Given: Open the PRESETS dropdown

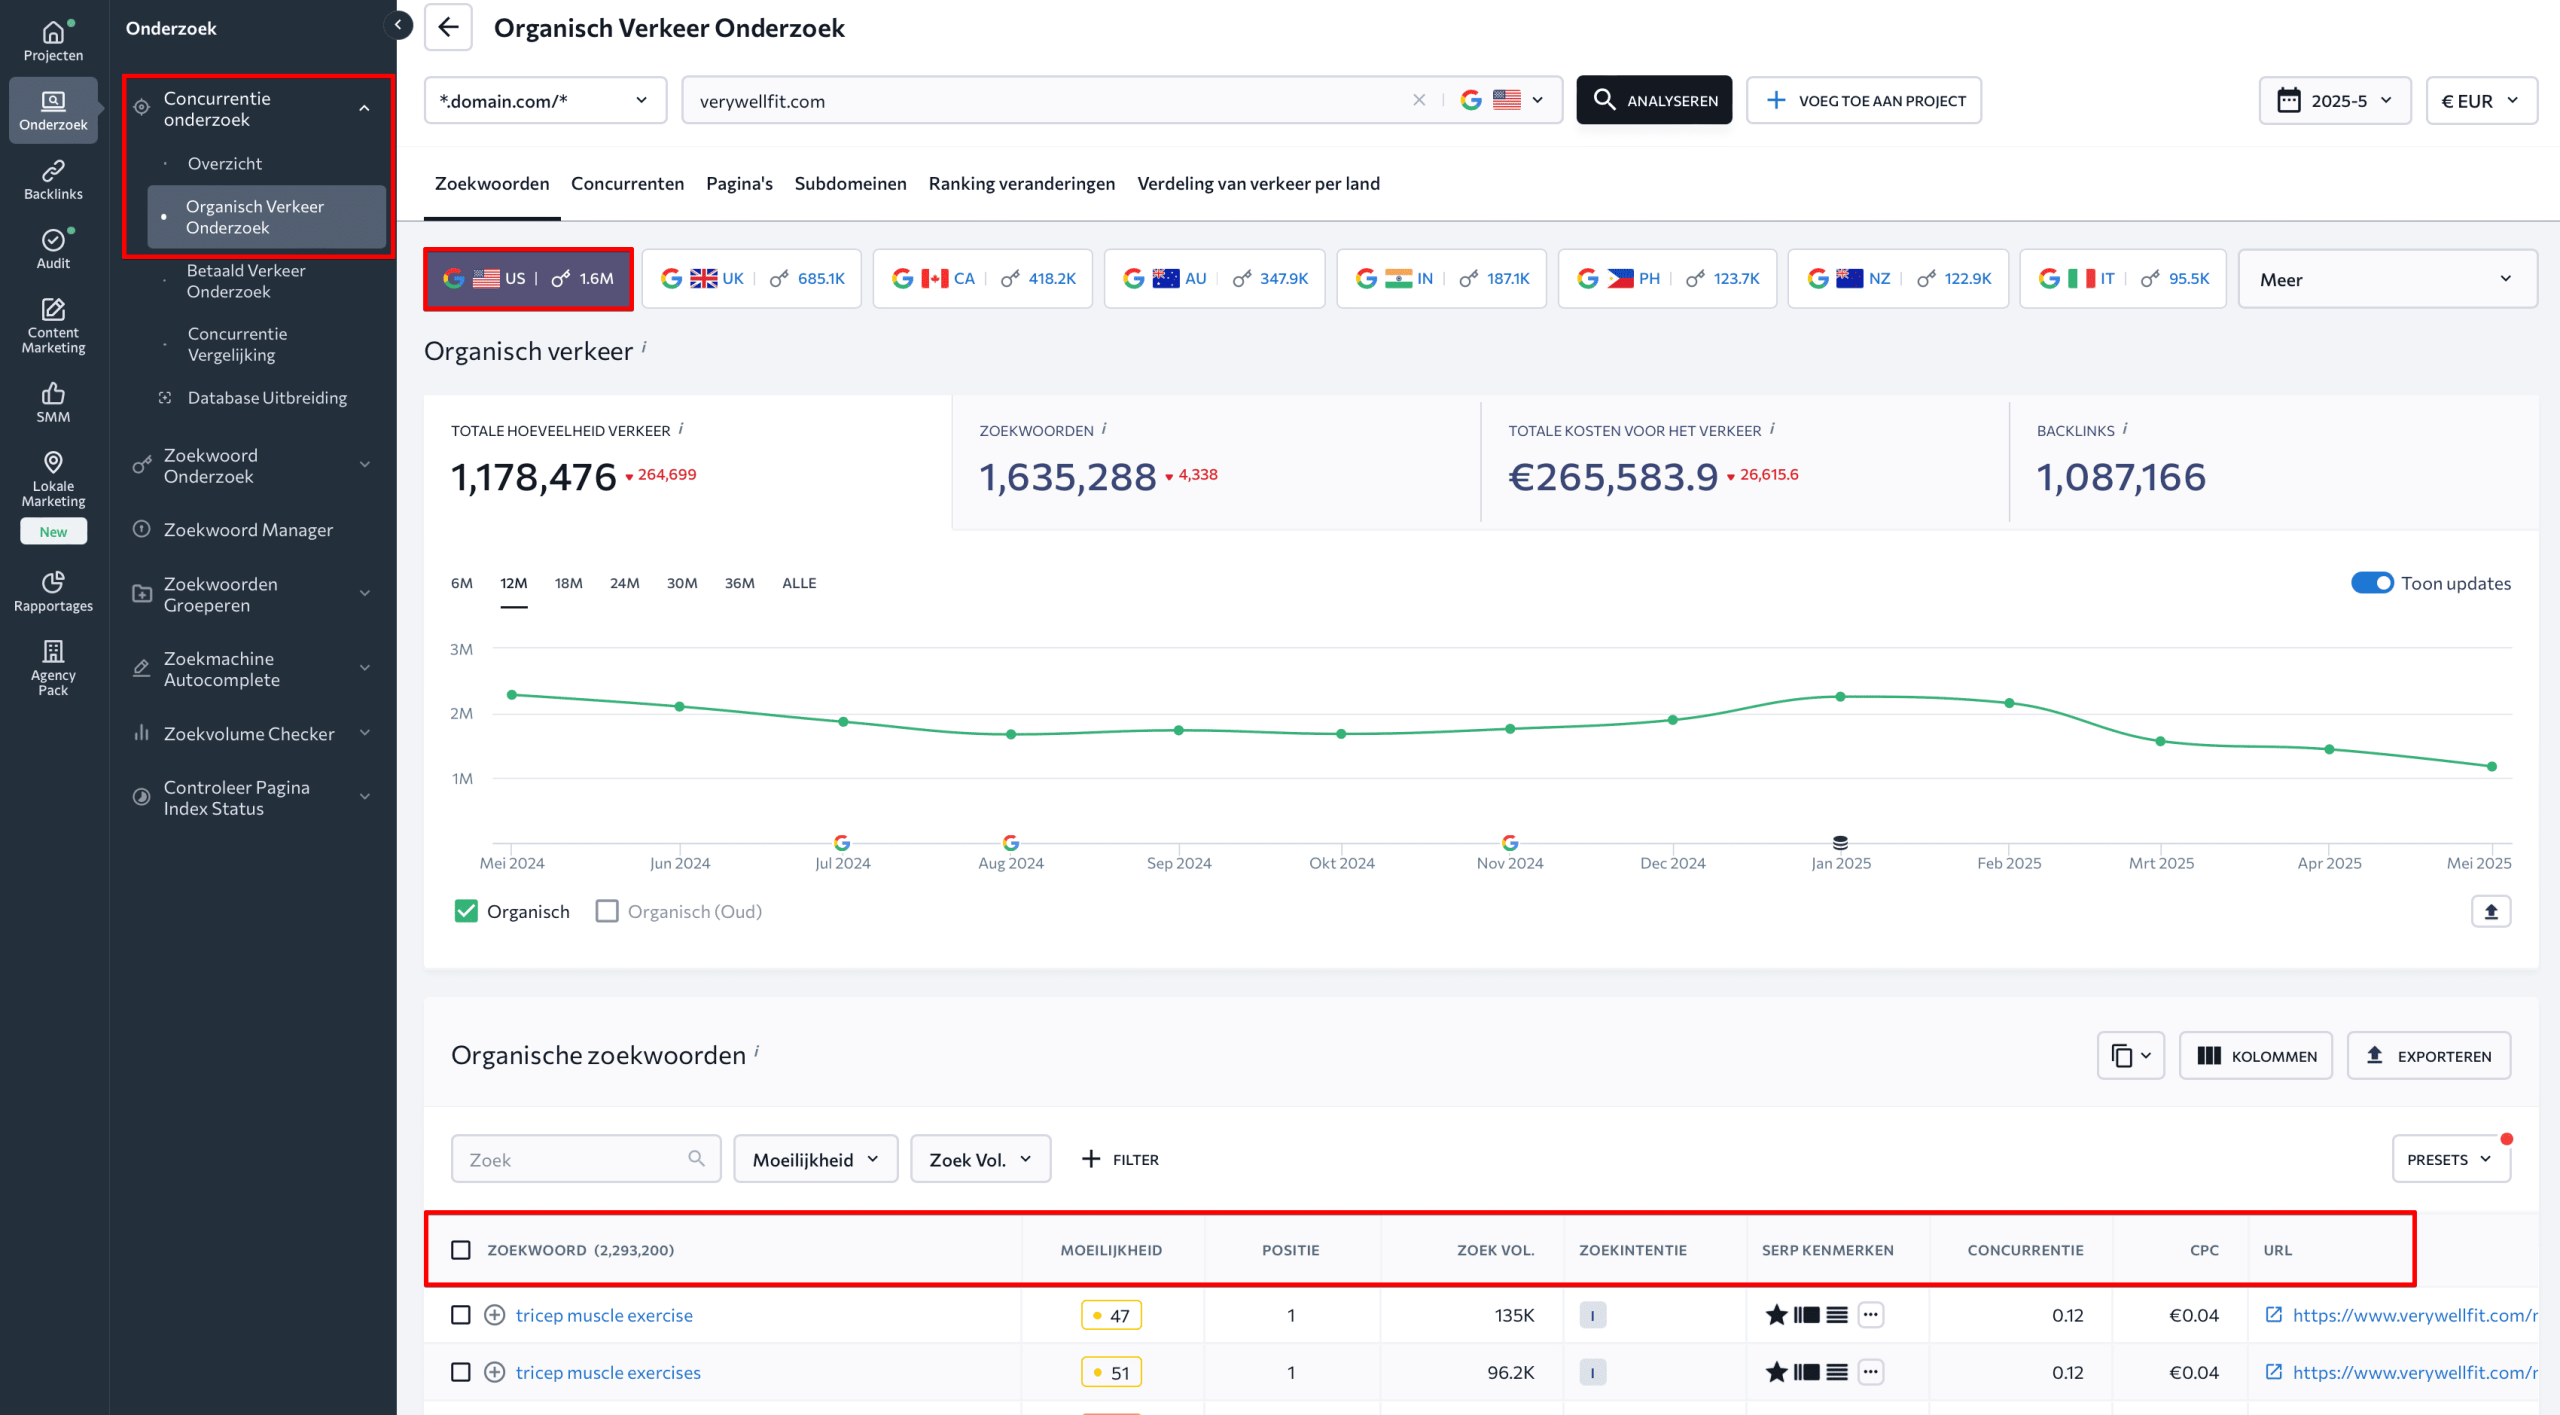Looking at the screenshot, I should point(2451,1159).
